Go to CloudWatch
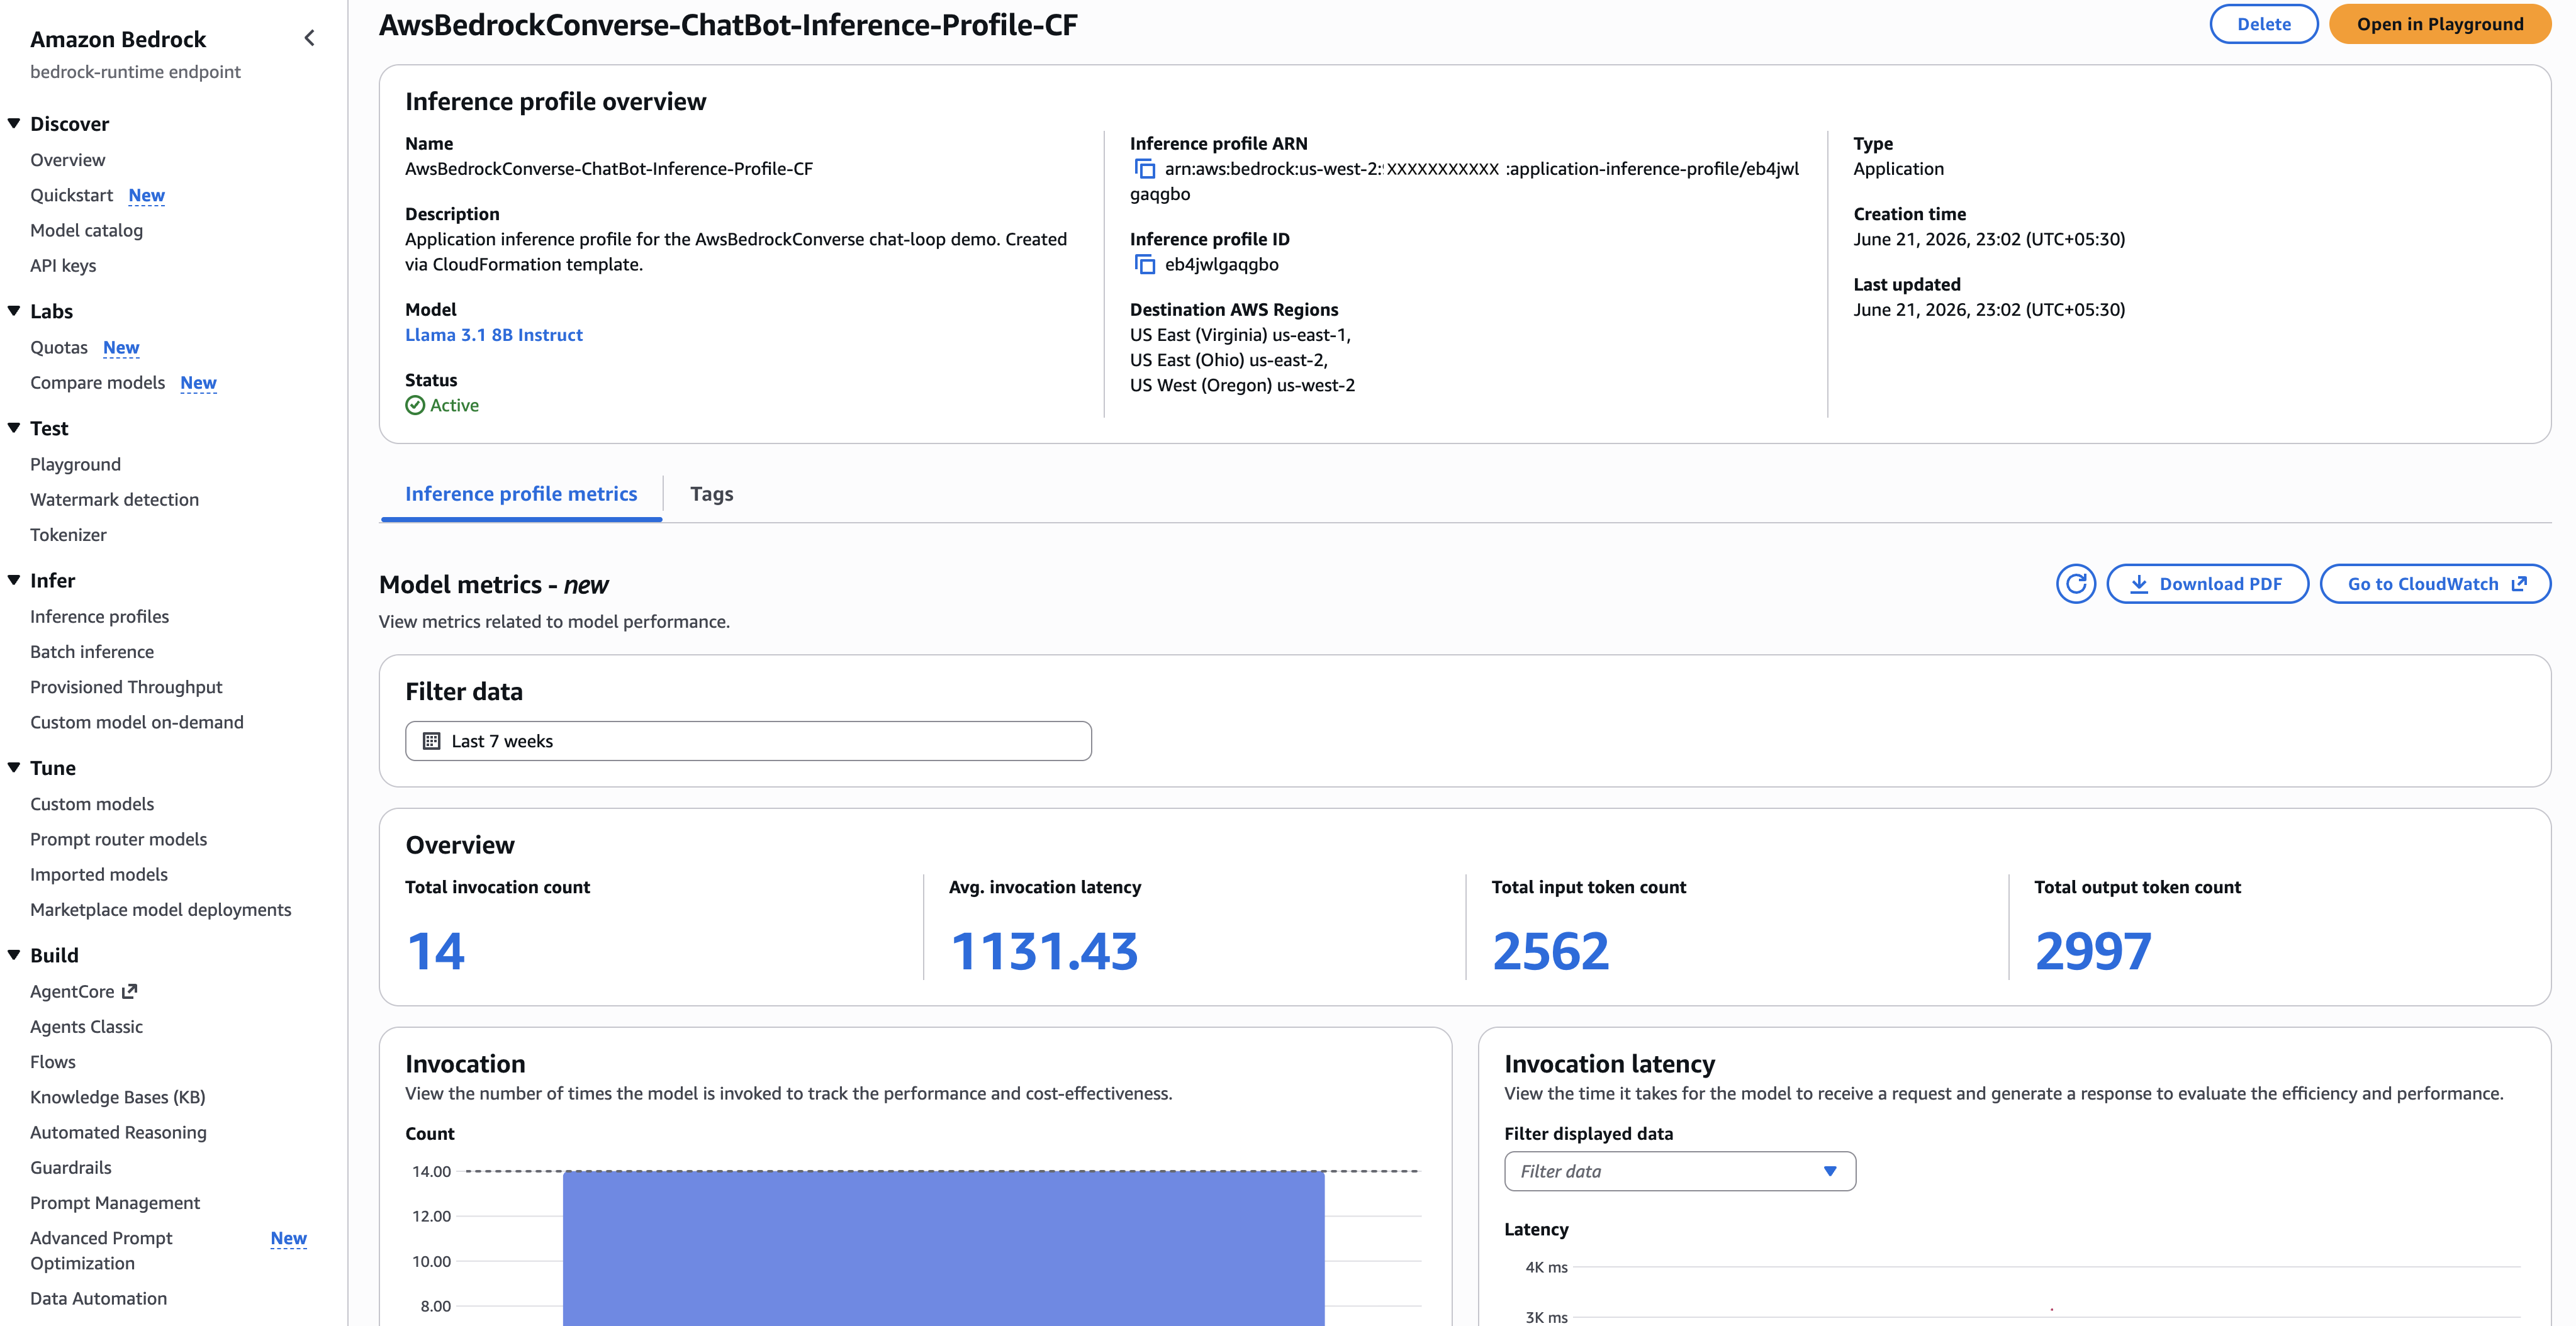The height and width of the screenshot is (1326, 2576). click(2435, 584)
